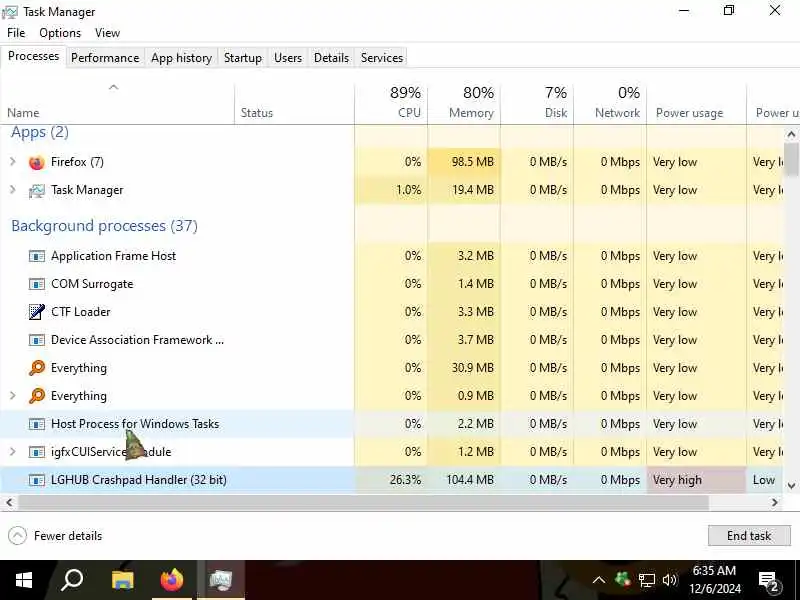
Task: Open Firefox from the taskbar
Action: [171, 580]
